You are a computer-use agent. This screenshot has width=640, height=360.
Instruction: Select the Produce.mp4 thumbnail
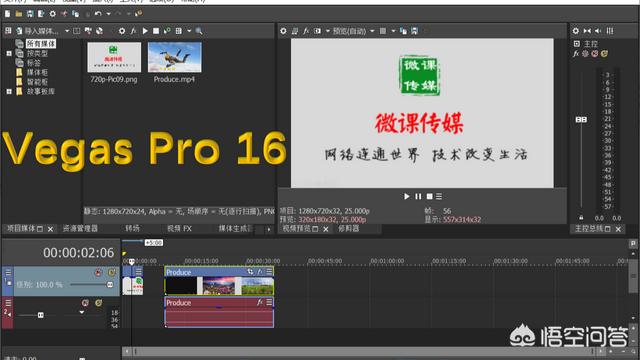point(174,58)
